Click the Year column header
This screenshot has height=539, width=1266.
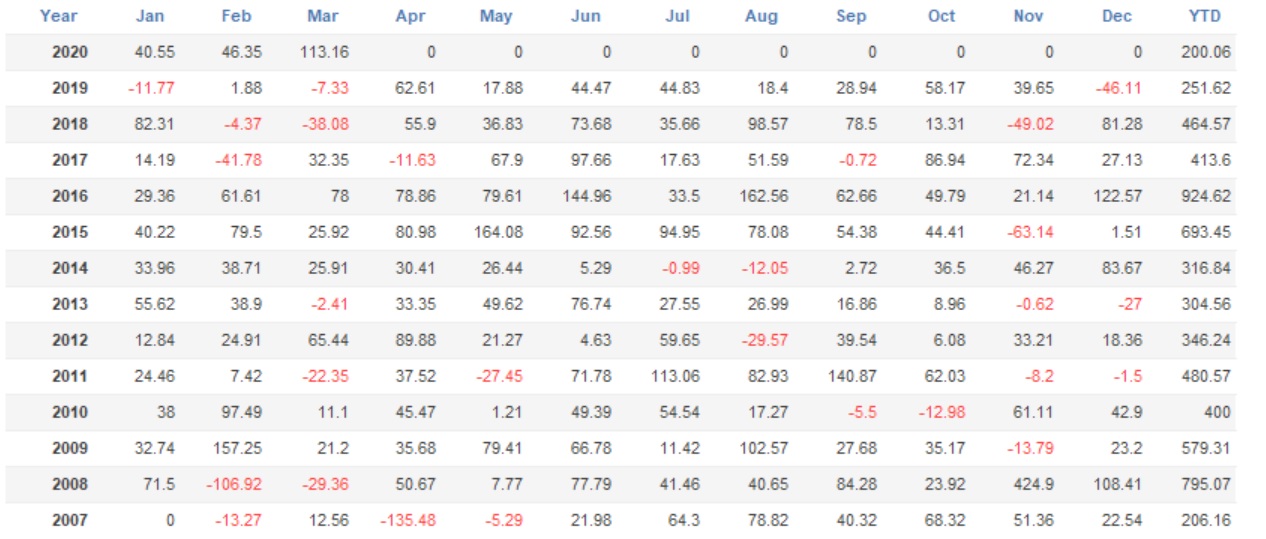pos(59,16)
